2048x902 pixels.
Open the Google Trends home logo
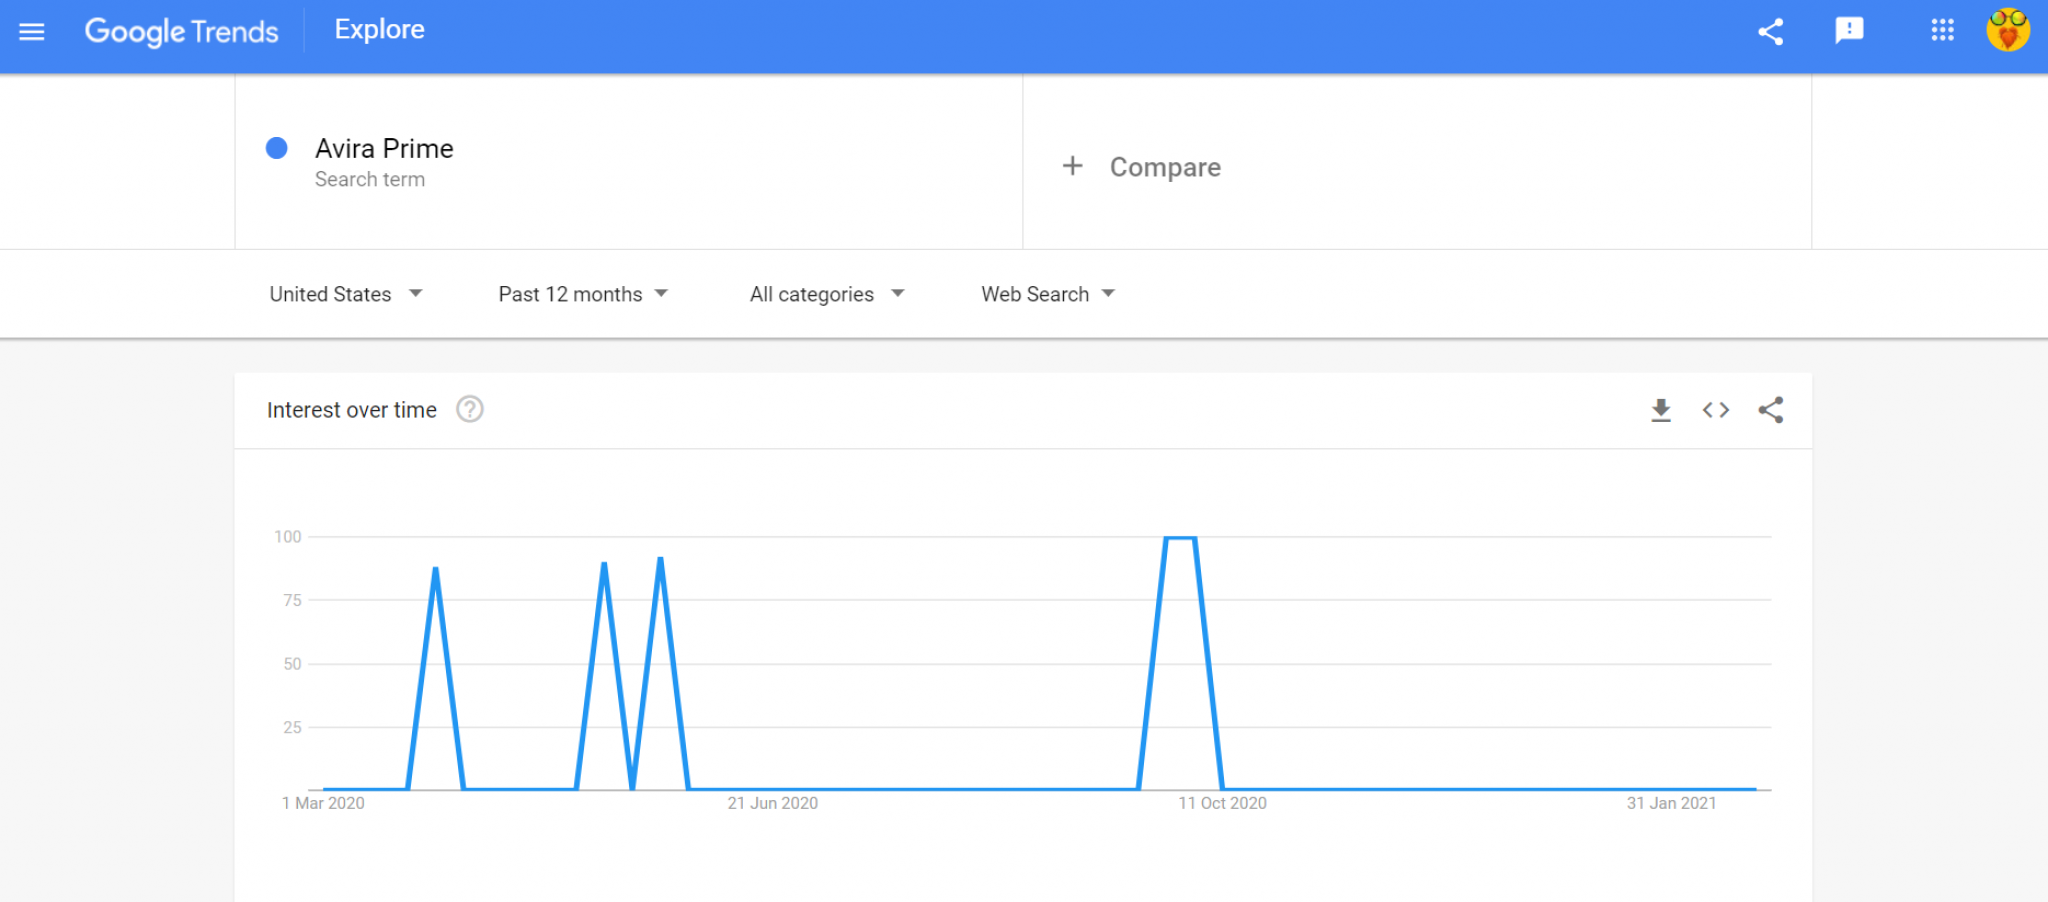click(x=181, y=32)
